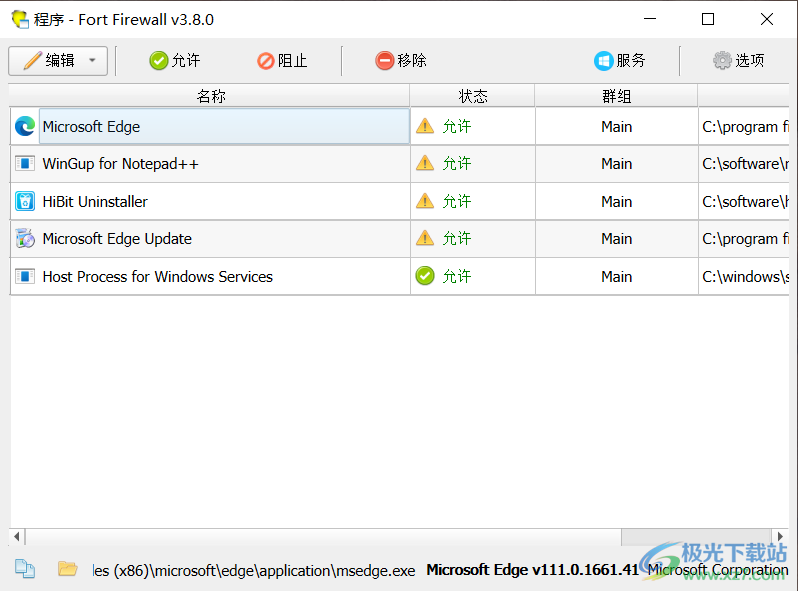798x591 pixels.
Task: Click the C:\windows path in Host Process row
Action: 745,276
